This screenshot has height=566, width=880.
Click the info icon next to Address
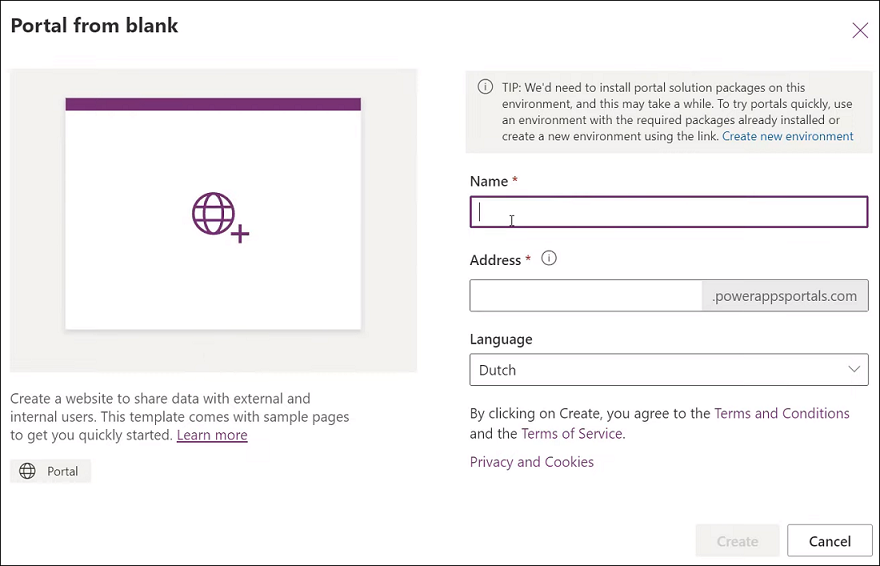click(548, 258)
